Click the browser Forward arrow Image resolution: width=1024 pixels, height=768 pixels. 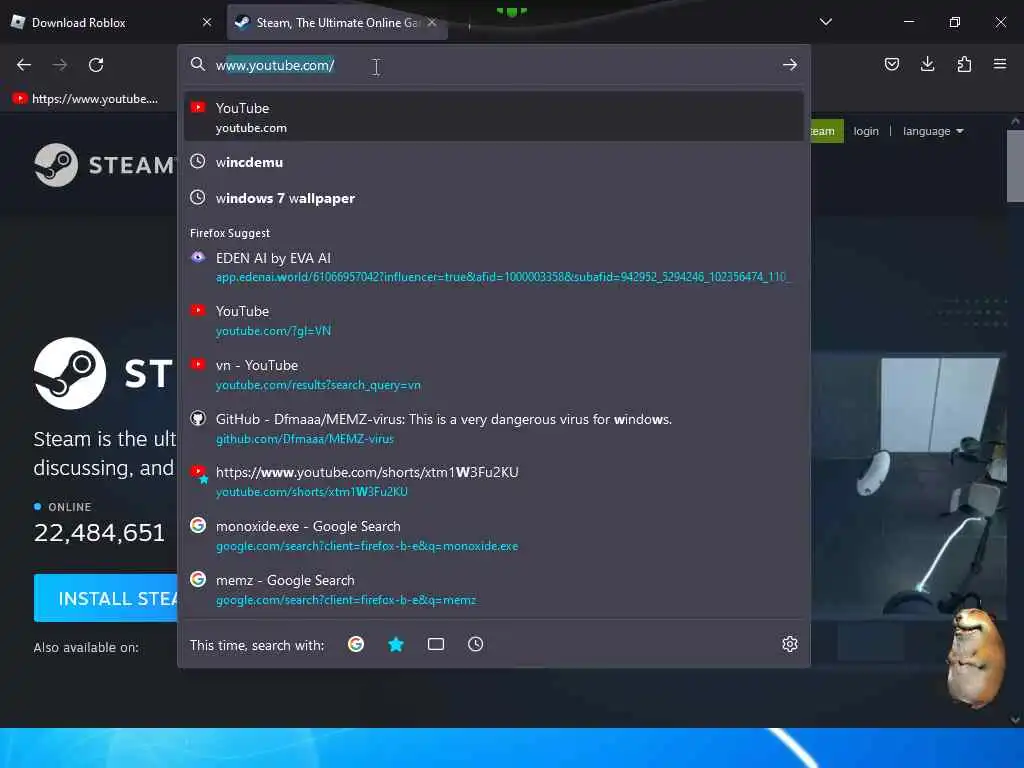[60, 65]
